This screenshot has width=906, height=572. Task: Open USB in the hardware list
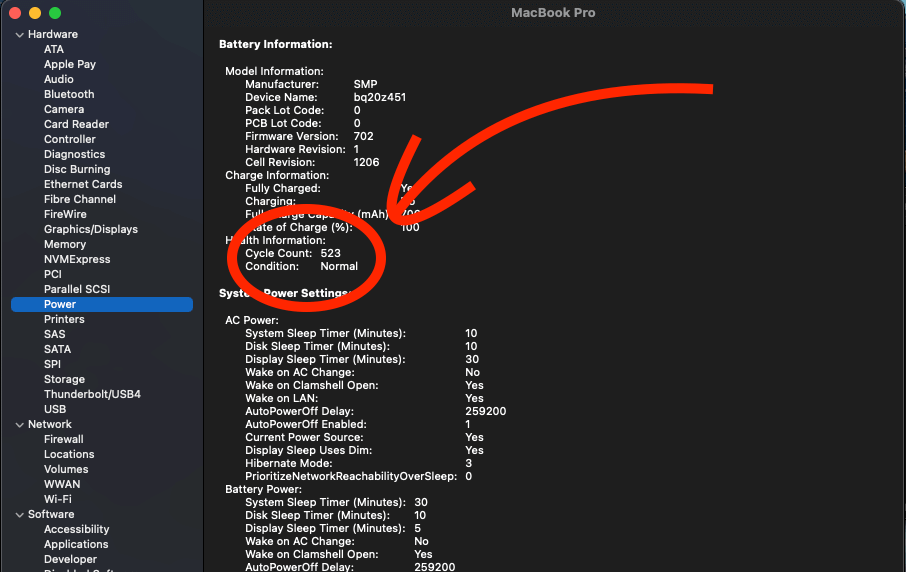coord(55,410)
